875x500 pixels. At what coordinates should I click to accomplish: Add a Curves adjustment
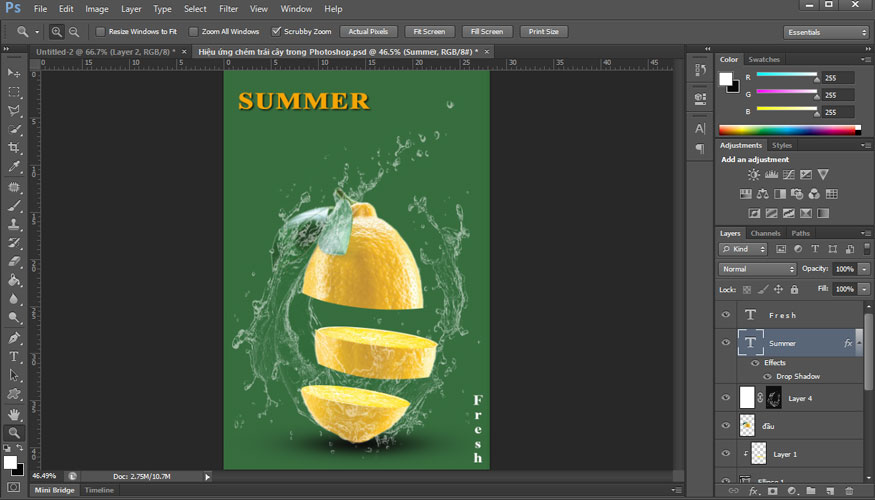(x=789, y=175)
